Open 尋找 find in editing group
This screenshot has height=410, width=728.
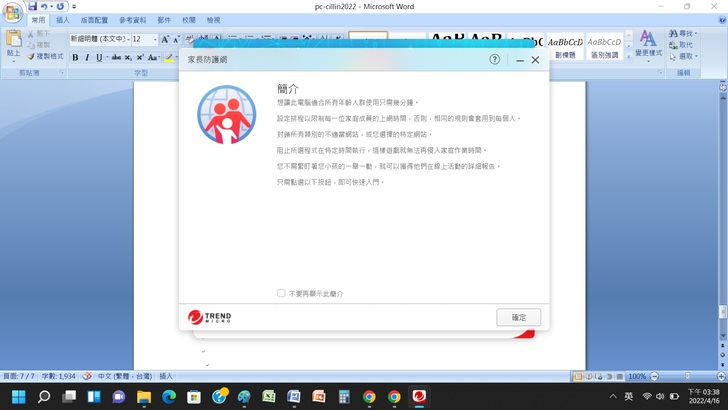[x=683, y=33]
